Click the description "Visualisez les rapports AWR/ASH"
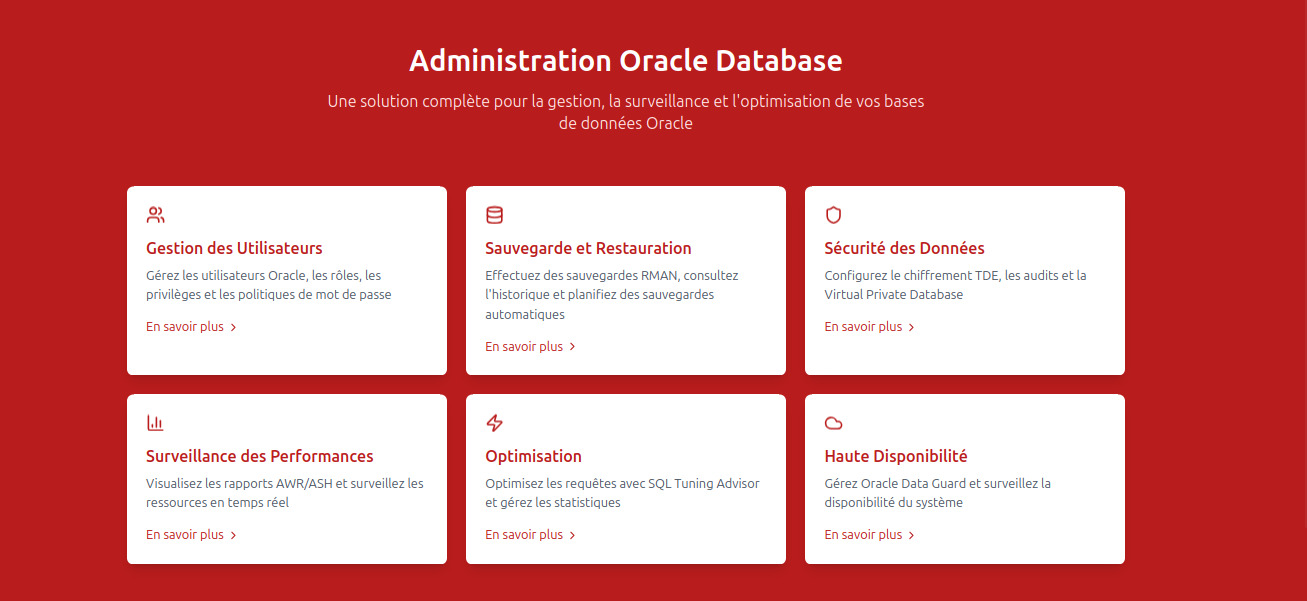This screenshot has height=601, width=1307. click(x=285, y=493)
